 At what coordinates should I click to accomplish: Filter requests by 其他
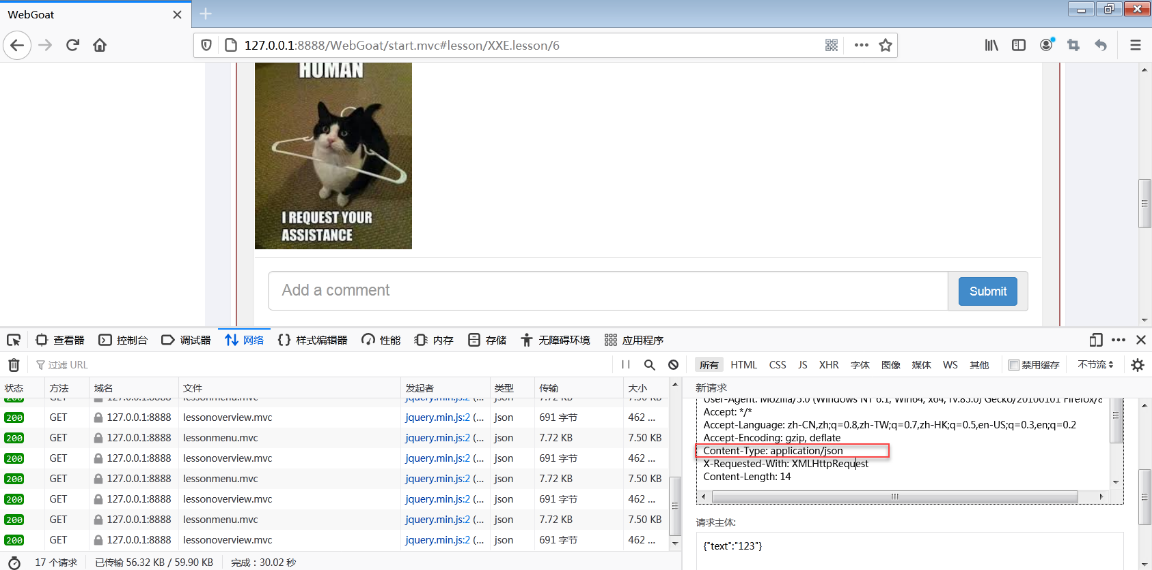[979, 364]
